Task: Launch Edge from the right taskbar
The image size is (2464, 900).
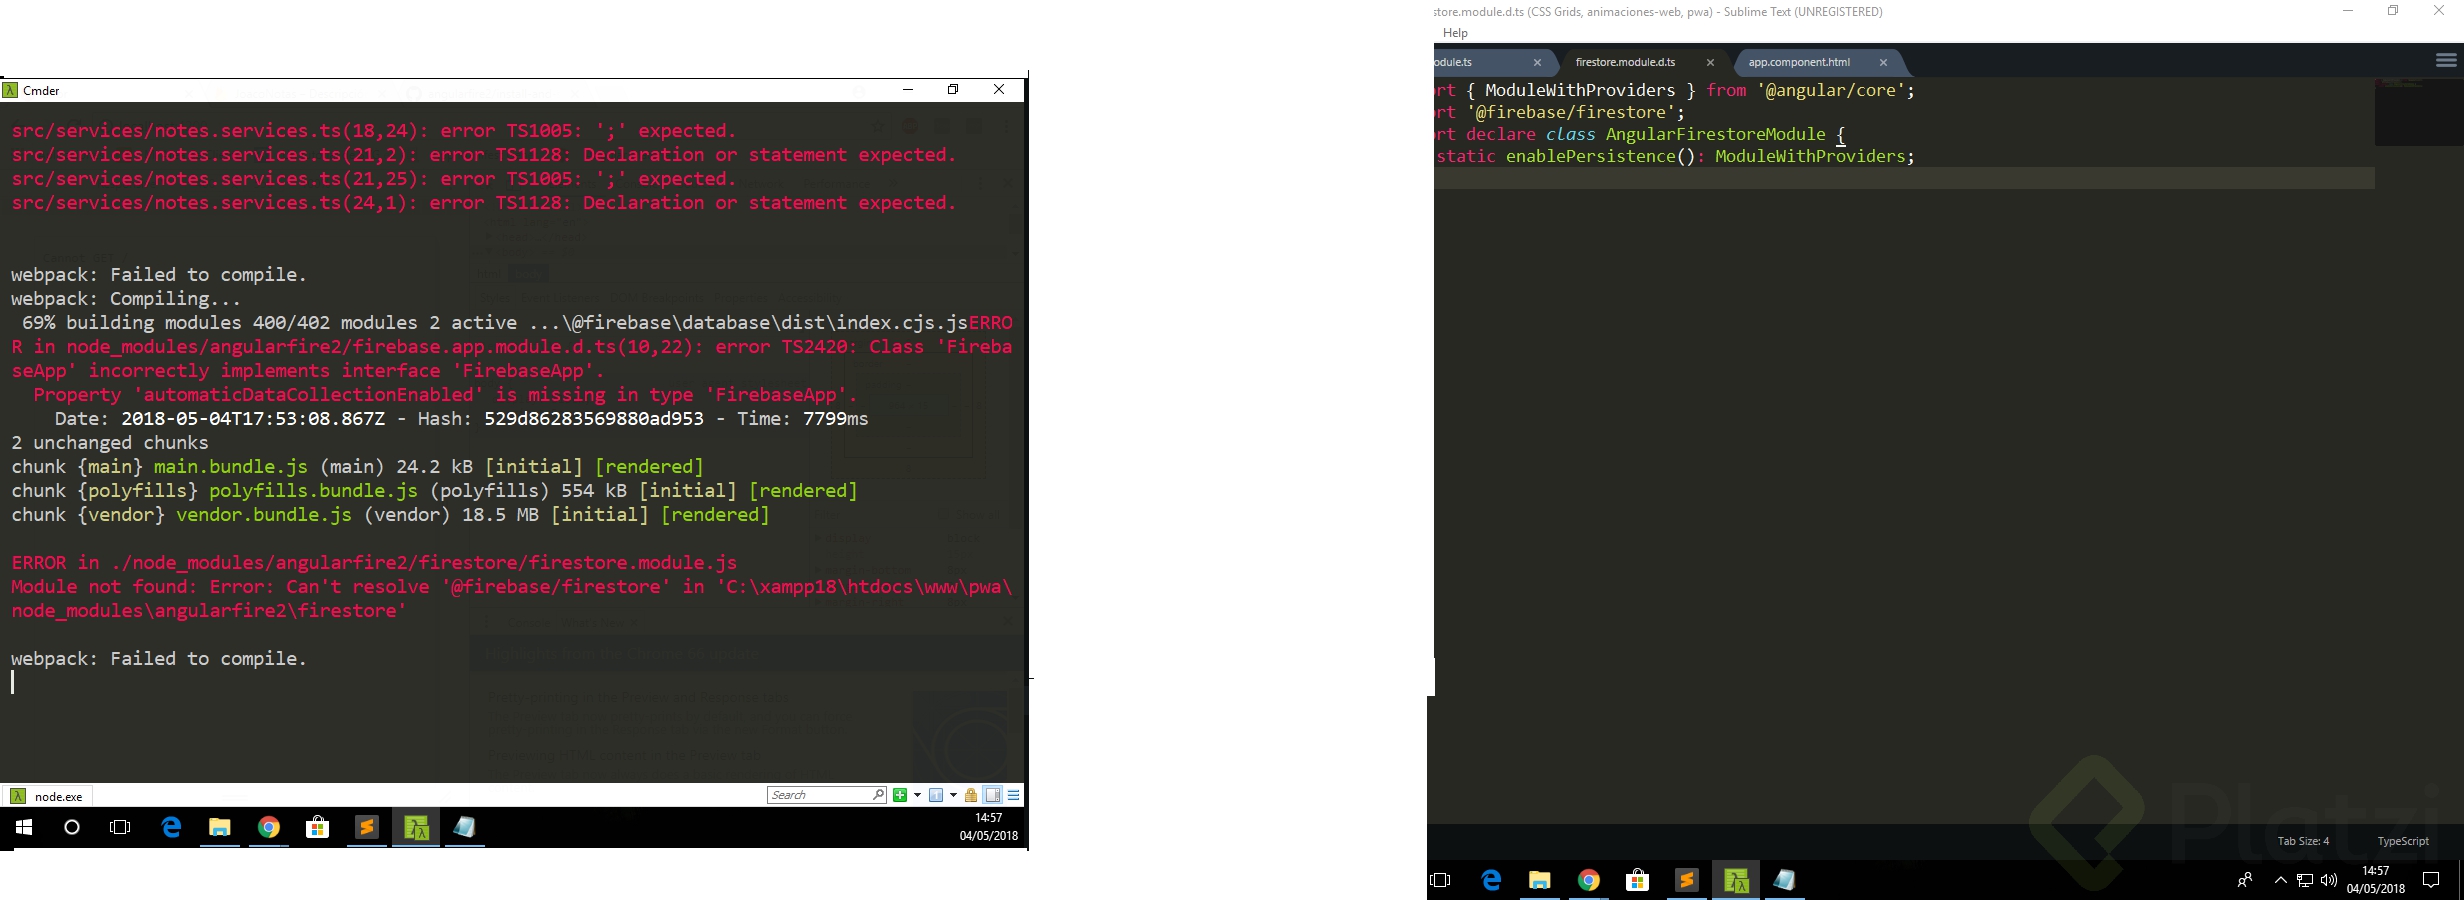Action: tap(1491, 880)
